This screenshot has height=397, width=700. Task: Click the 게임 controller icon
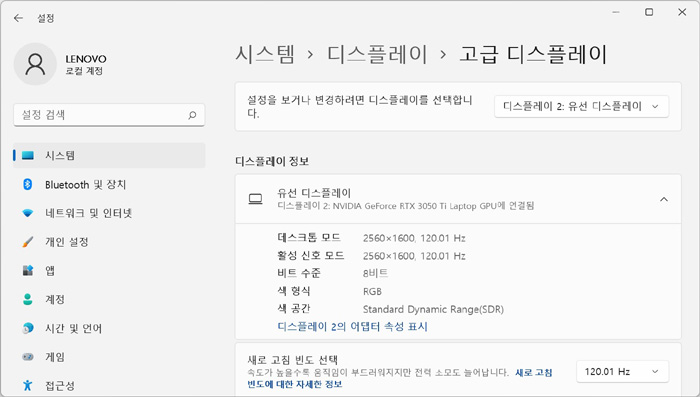pyautogui.click(x=28, y=357)
